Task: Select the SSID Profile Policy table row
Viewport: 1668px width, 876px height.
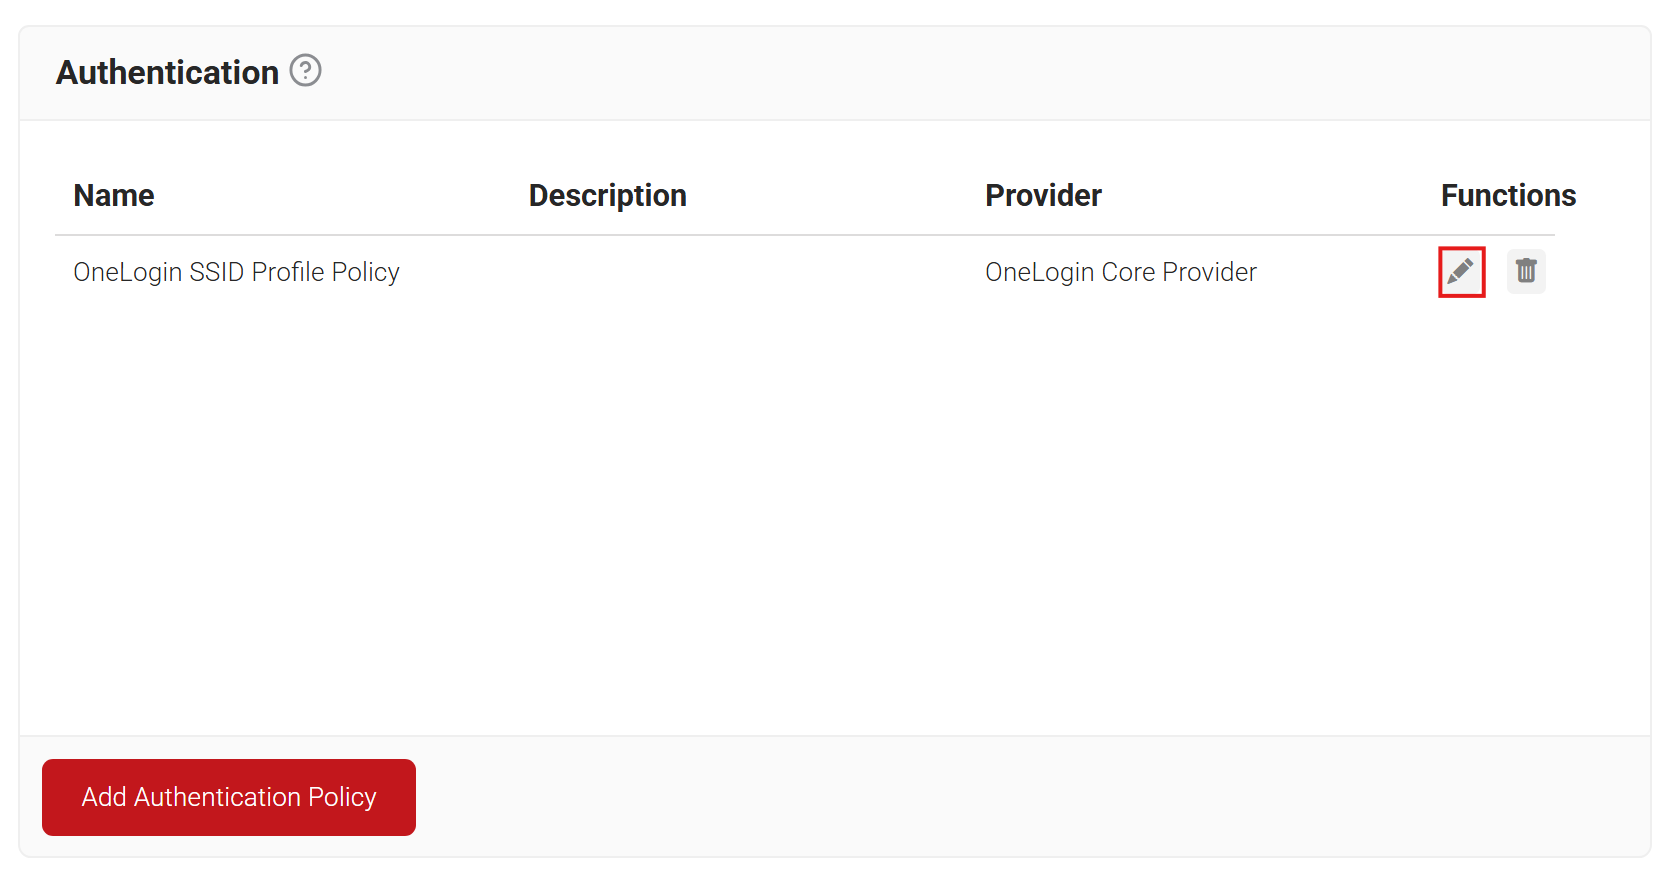Action: (x=805, y=272)
